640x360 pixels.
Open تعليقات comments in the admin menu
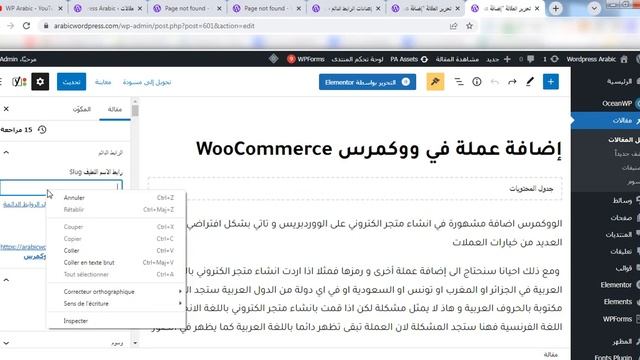(x=621, y=251)
